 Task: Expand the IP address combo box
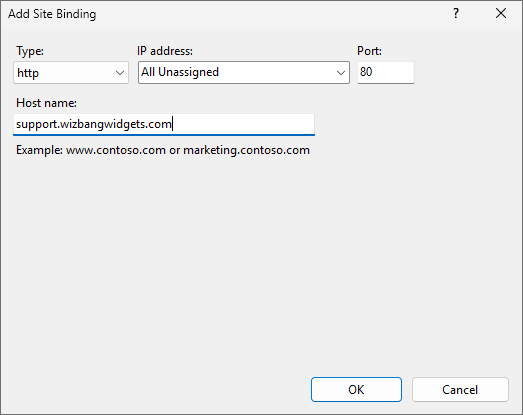(x=243, y=72)
